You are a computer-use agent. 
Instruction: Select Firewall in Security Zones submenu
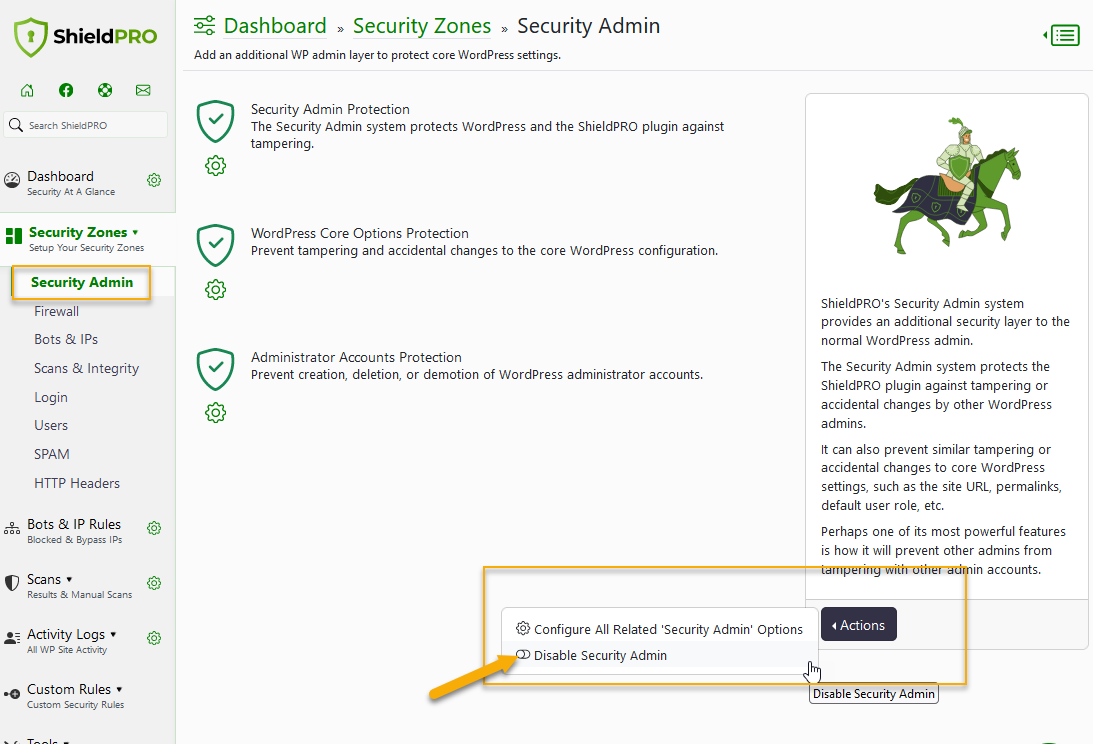(x=56, y=311)
